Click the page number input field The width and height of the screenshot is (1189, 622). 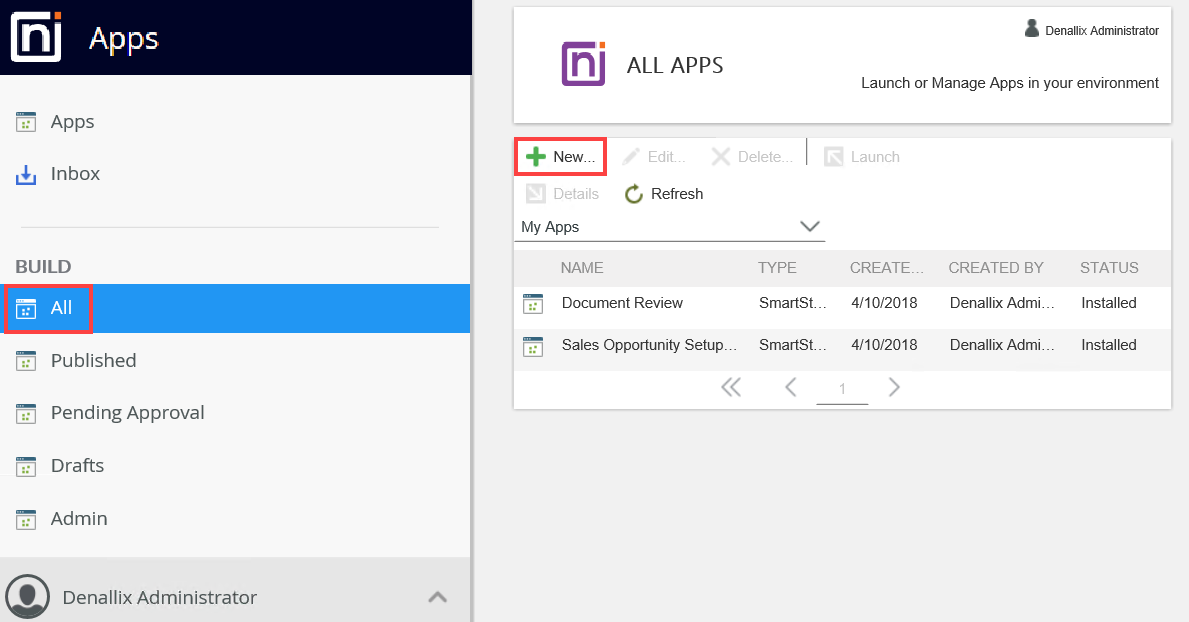point(842,389)
